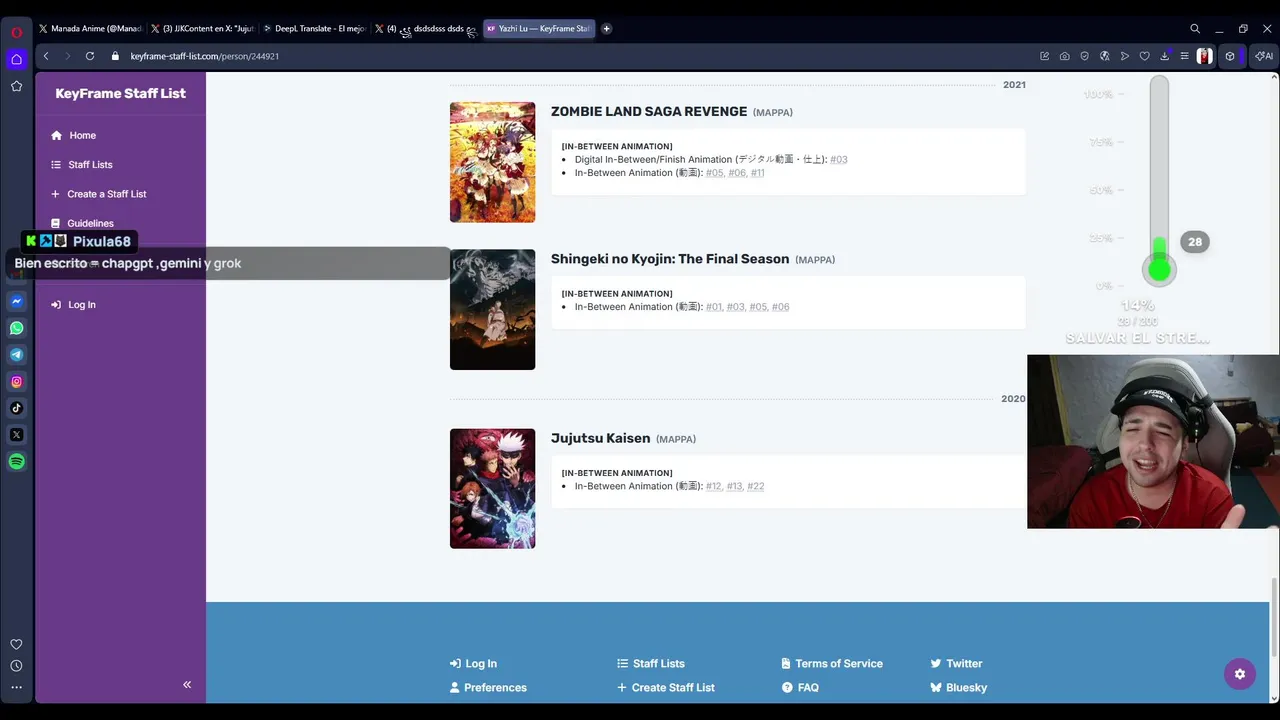Image resolution: width=1280 pixels, height=720 pixels.
Task: Open the three-dot sidebar setup menu
Action: 16,687
